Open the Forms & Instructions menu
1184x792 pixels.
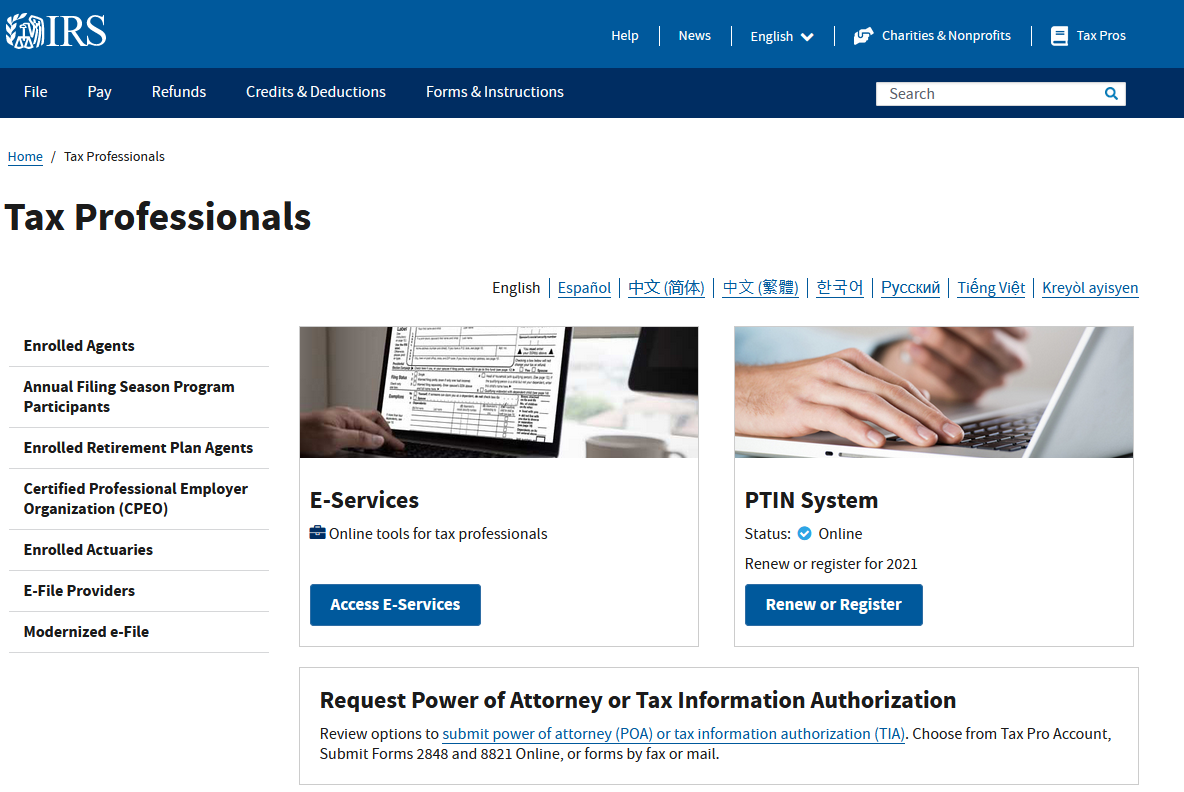pyautogui.click(x=494, y=92)
